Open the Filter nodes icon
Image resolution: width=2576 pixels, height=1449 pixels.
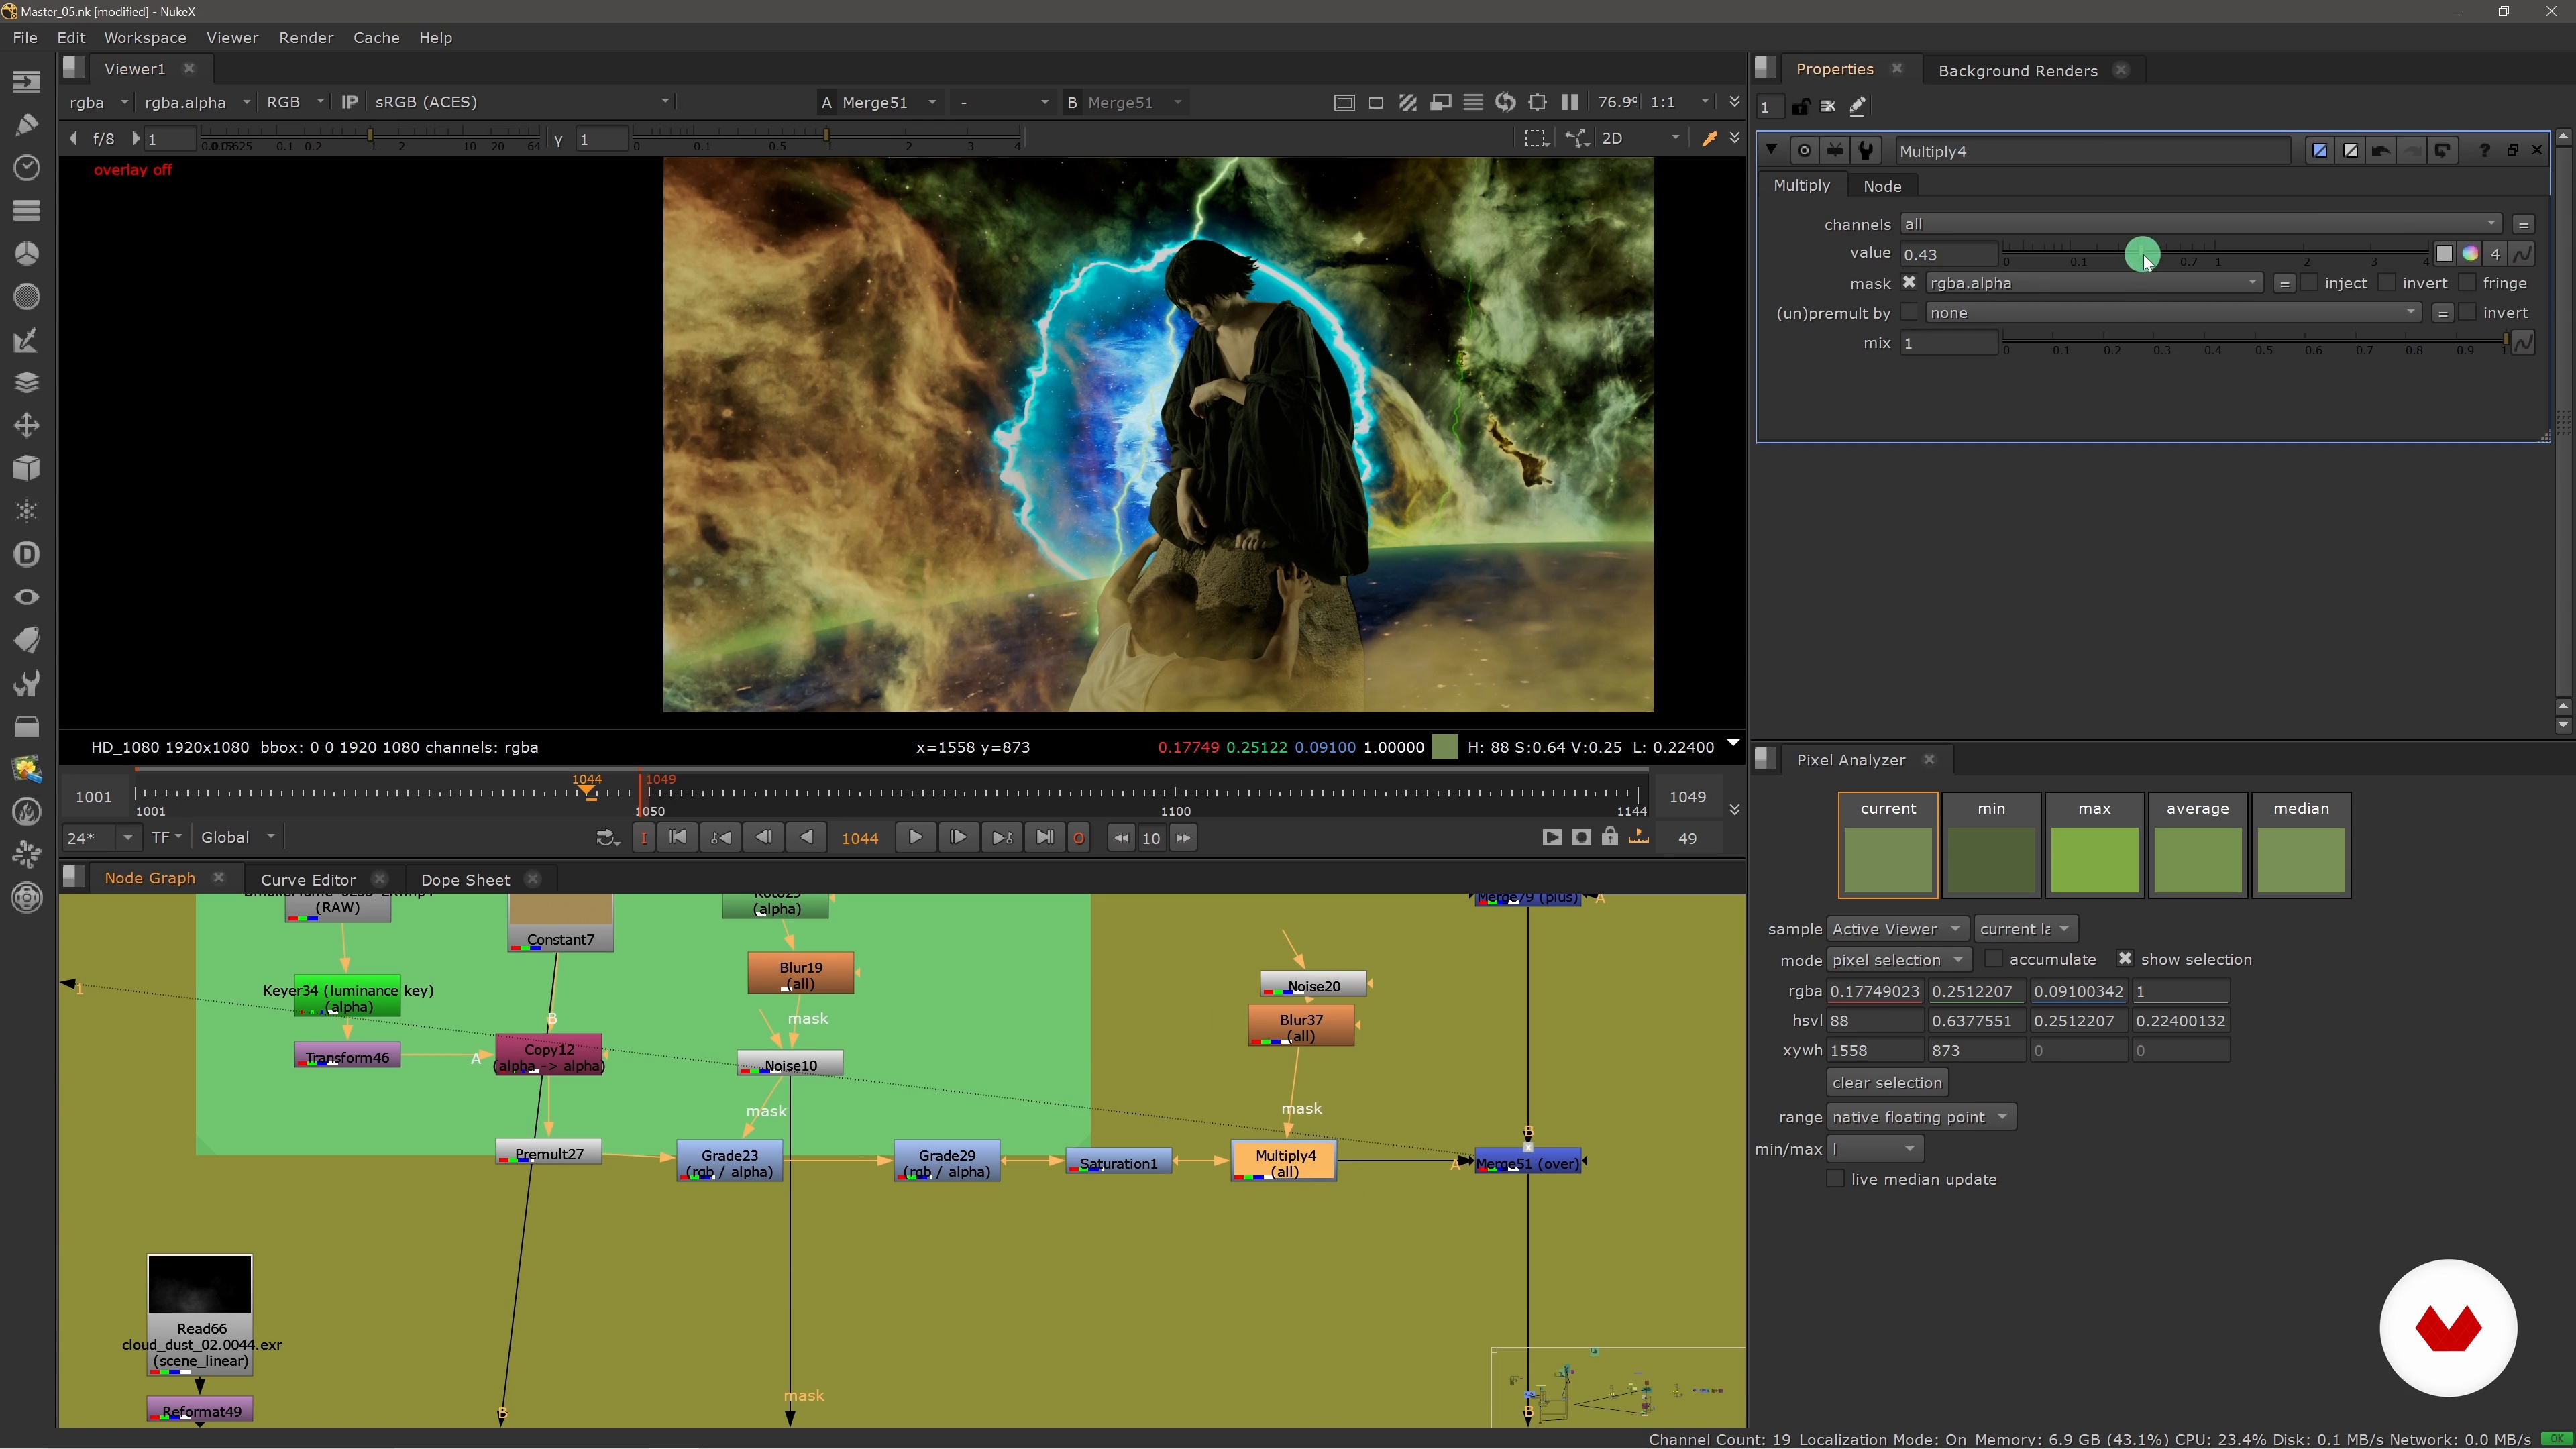pyautogui.click(x=27, y=296)
